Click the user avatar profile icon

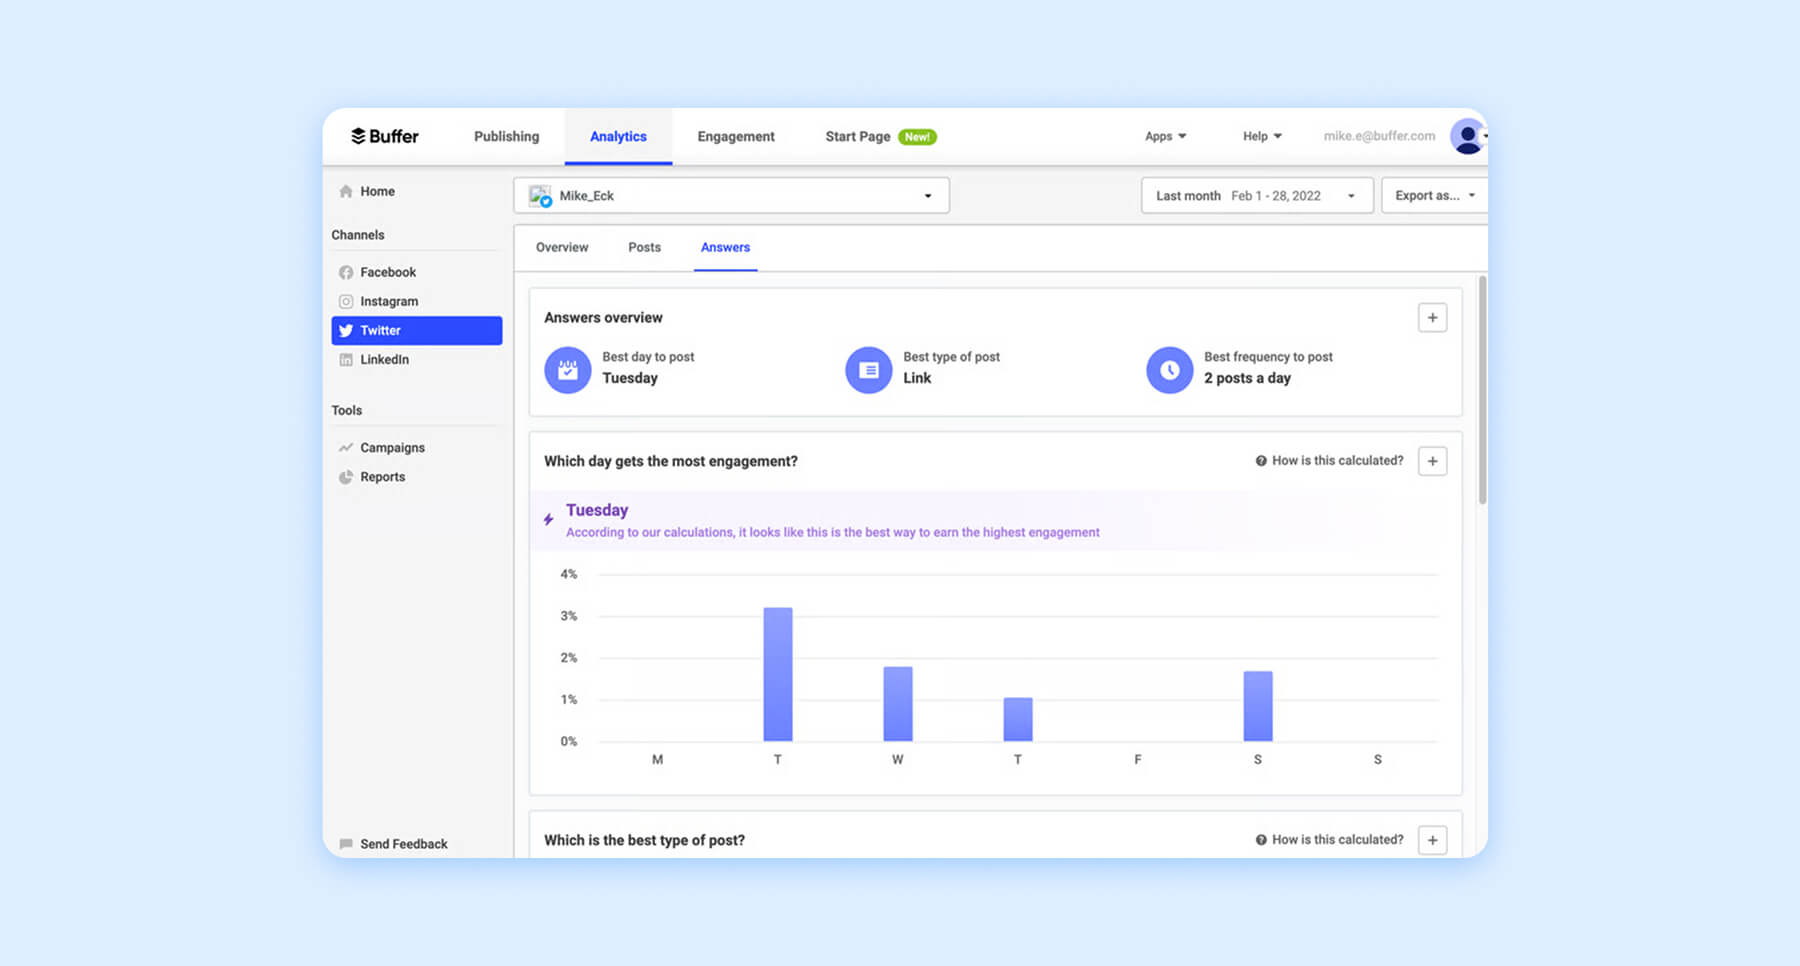pos(1466,136)
